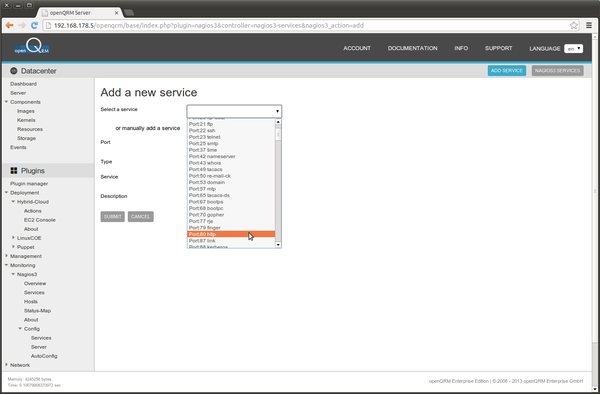This screenshot has width=600, height=394.
Task: Open the Select a service combo box
Action: click(234, 111)
